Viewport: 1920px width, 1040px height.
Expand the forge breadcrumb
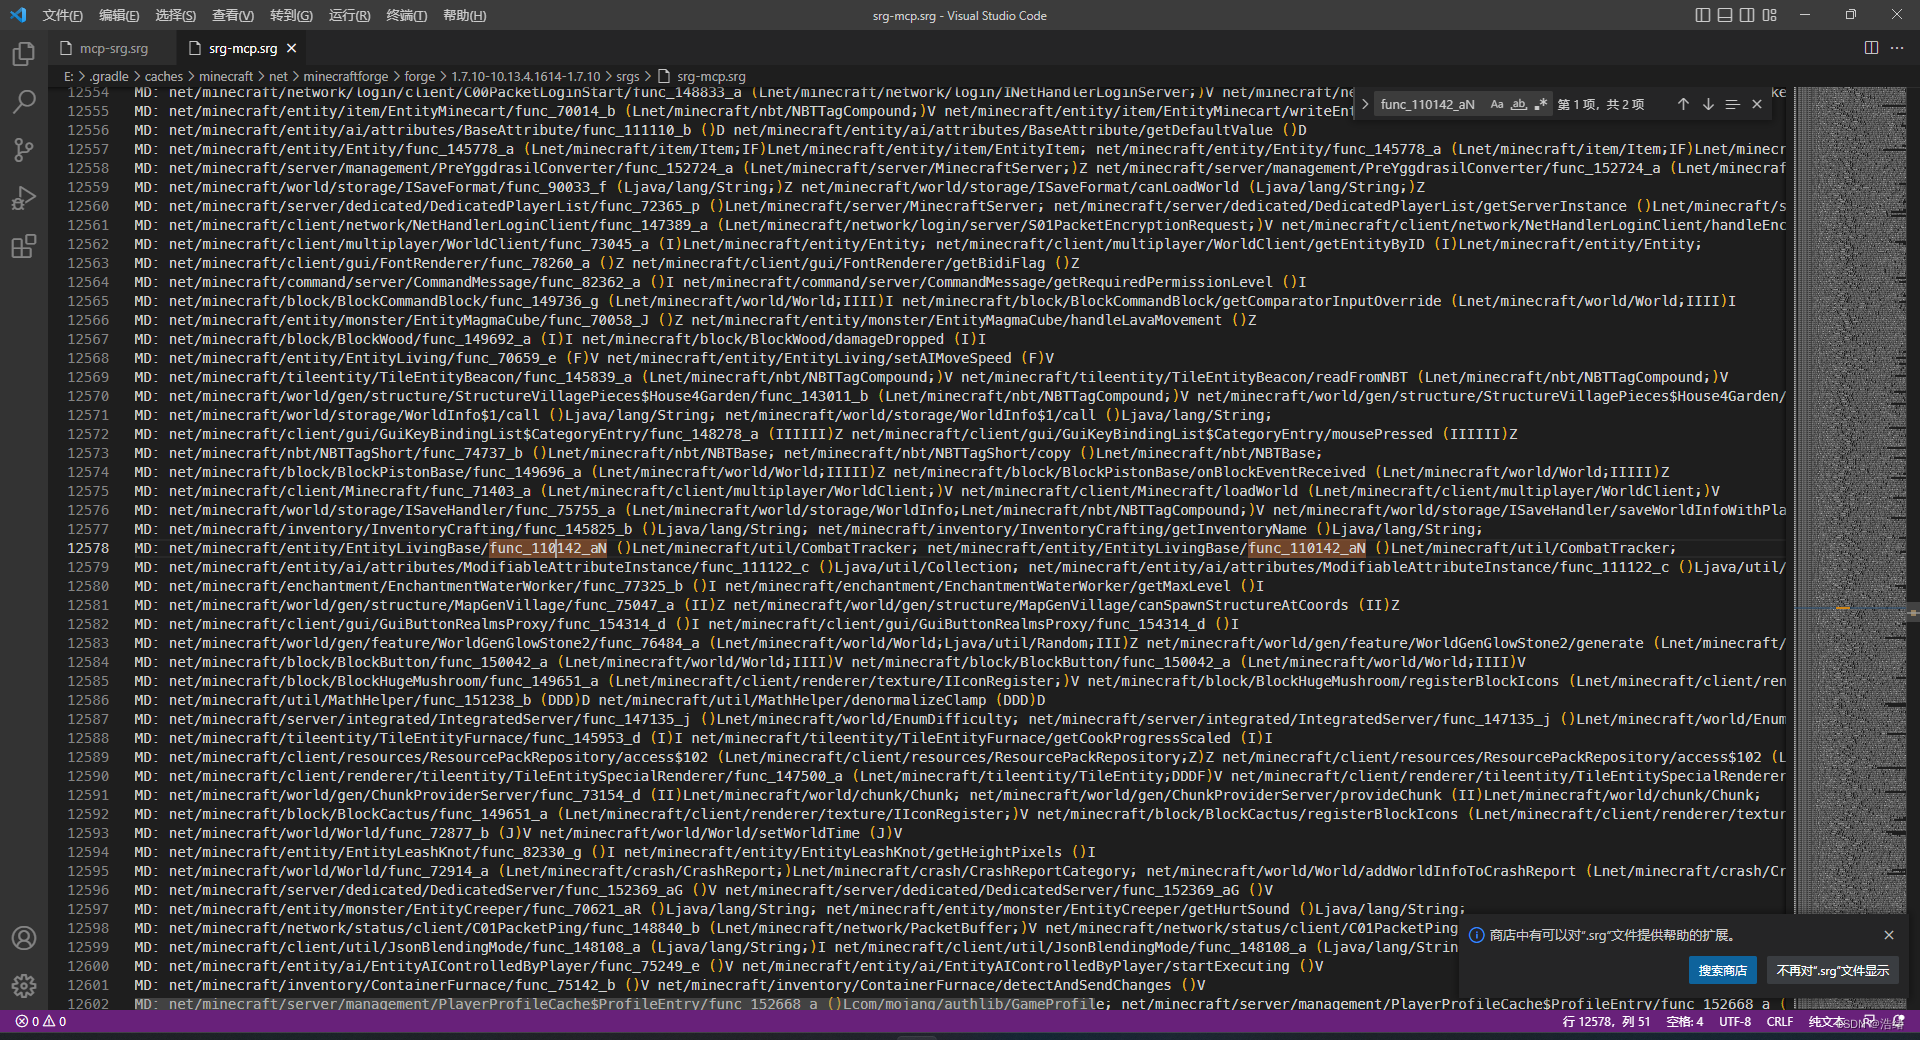pos(420,76)
